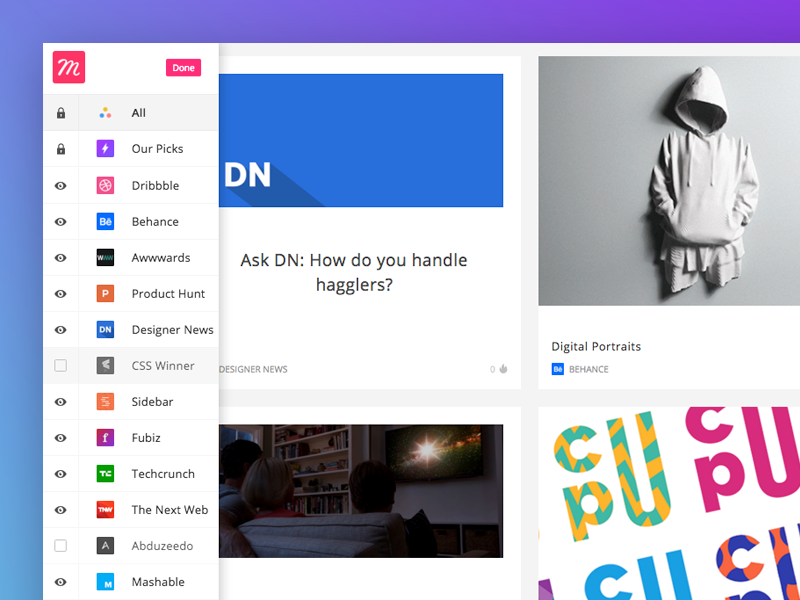Click the colored dots All icon
This screenshot has height=600, width=800.
click(105, 113)
